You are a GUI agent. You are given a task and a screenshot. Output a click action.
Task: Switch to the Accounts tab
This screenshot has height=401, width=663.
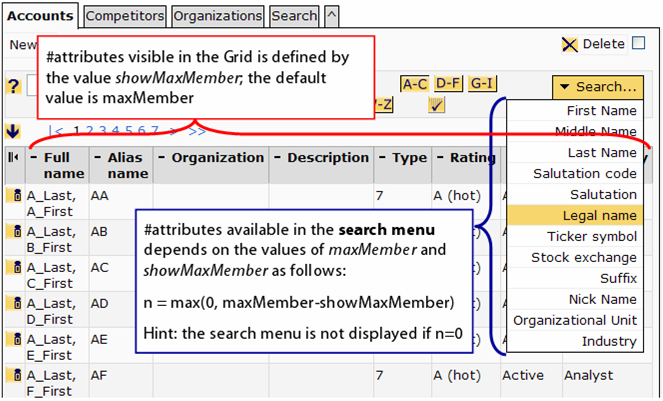(40, 16)
